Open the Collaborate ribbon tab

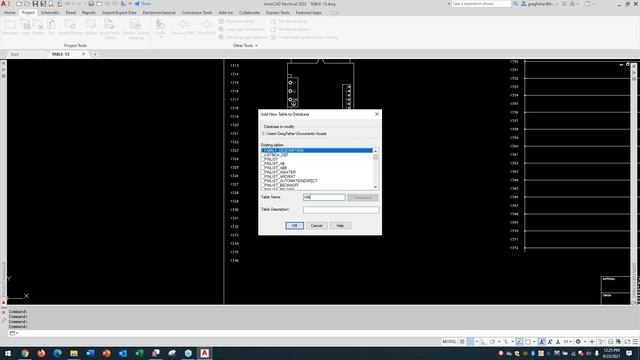249,13
